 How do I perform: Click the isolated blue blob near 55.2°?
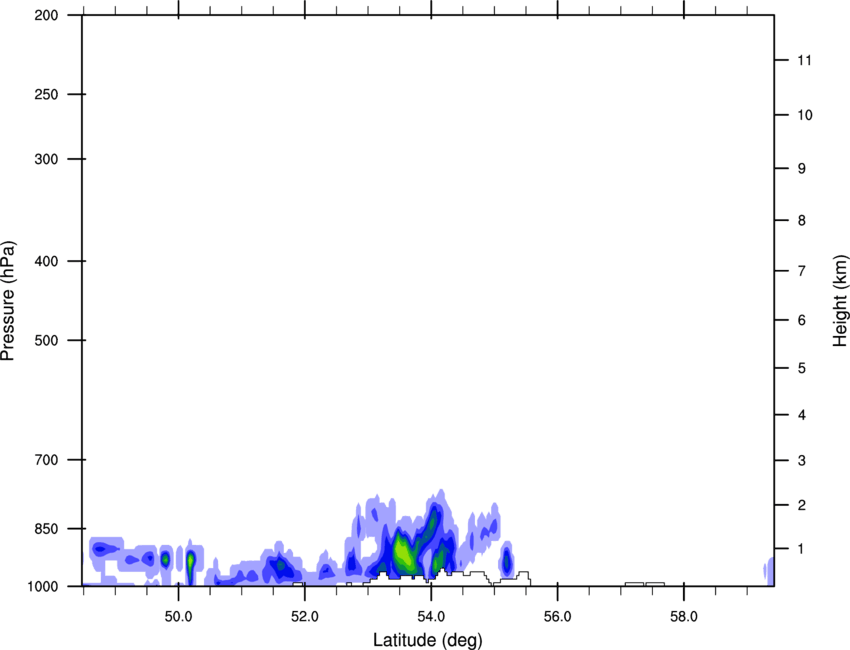click(x=506, y=559)
